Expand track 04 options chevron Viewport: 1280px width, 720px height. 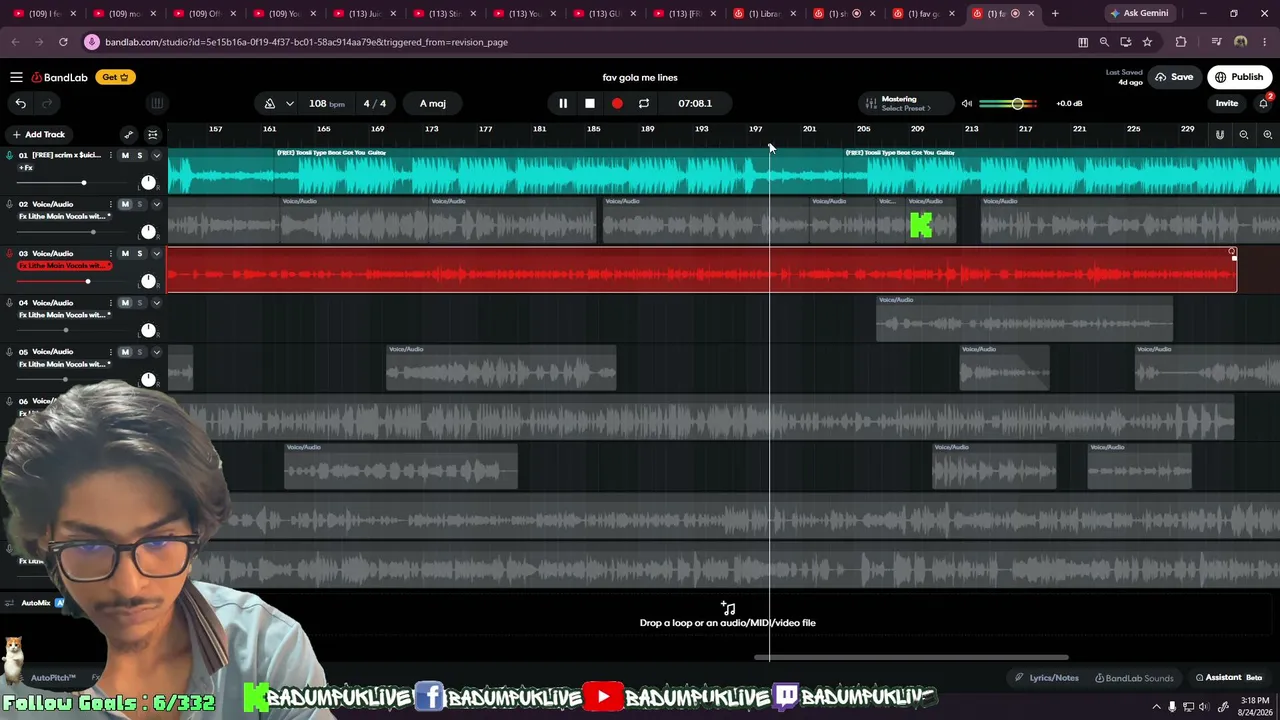(x=156, y=302)
